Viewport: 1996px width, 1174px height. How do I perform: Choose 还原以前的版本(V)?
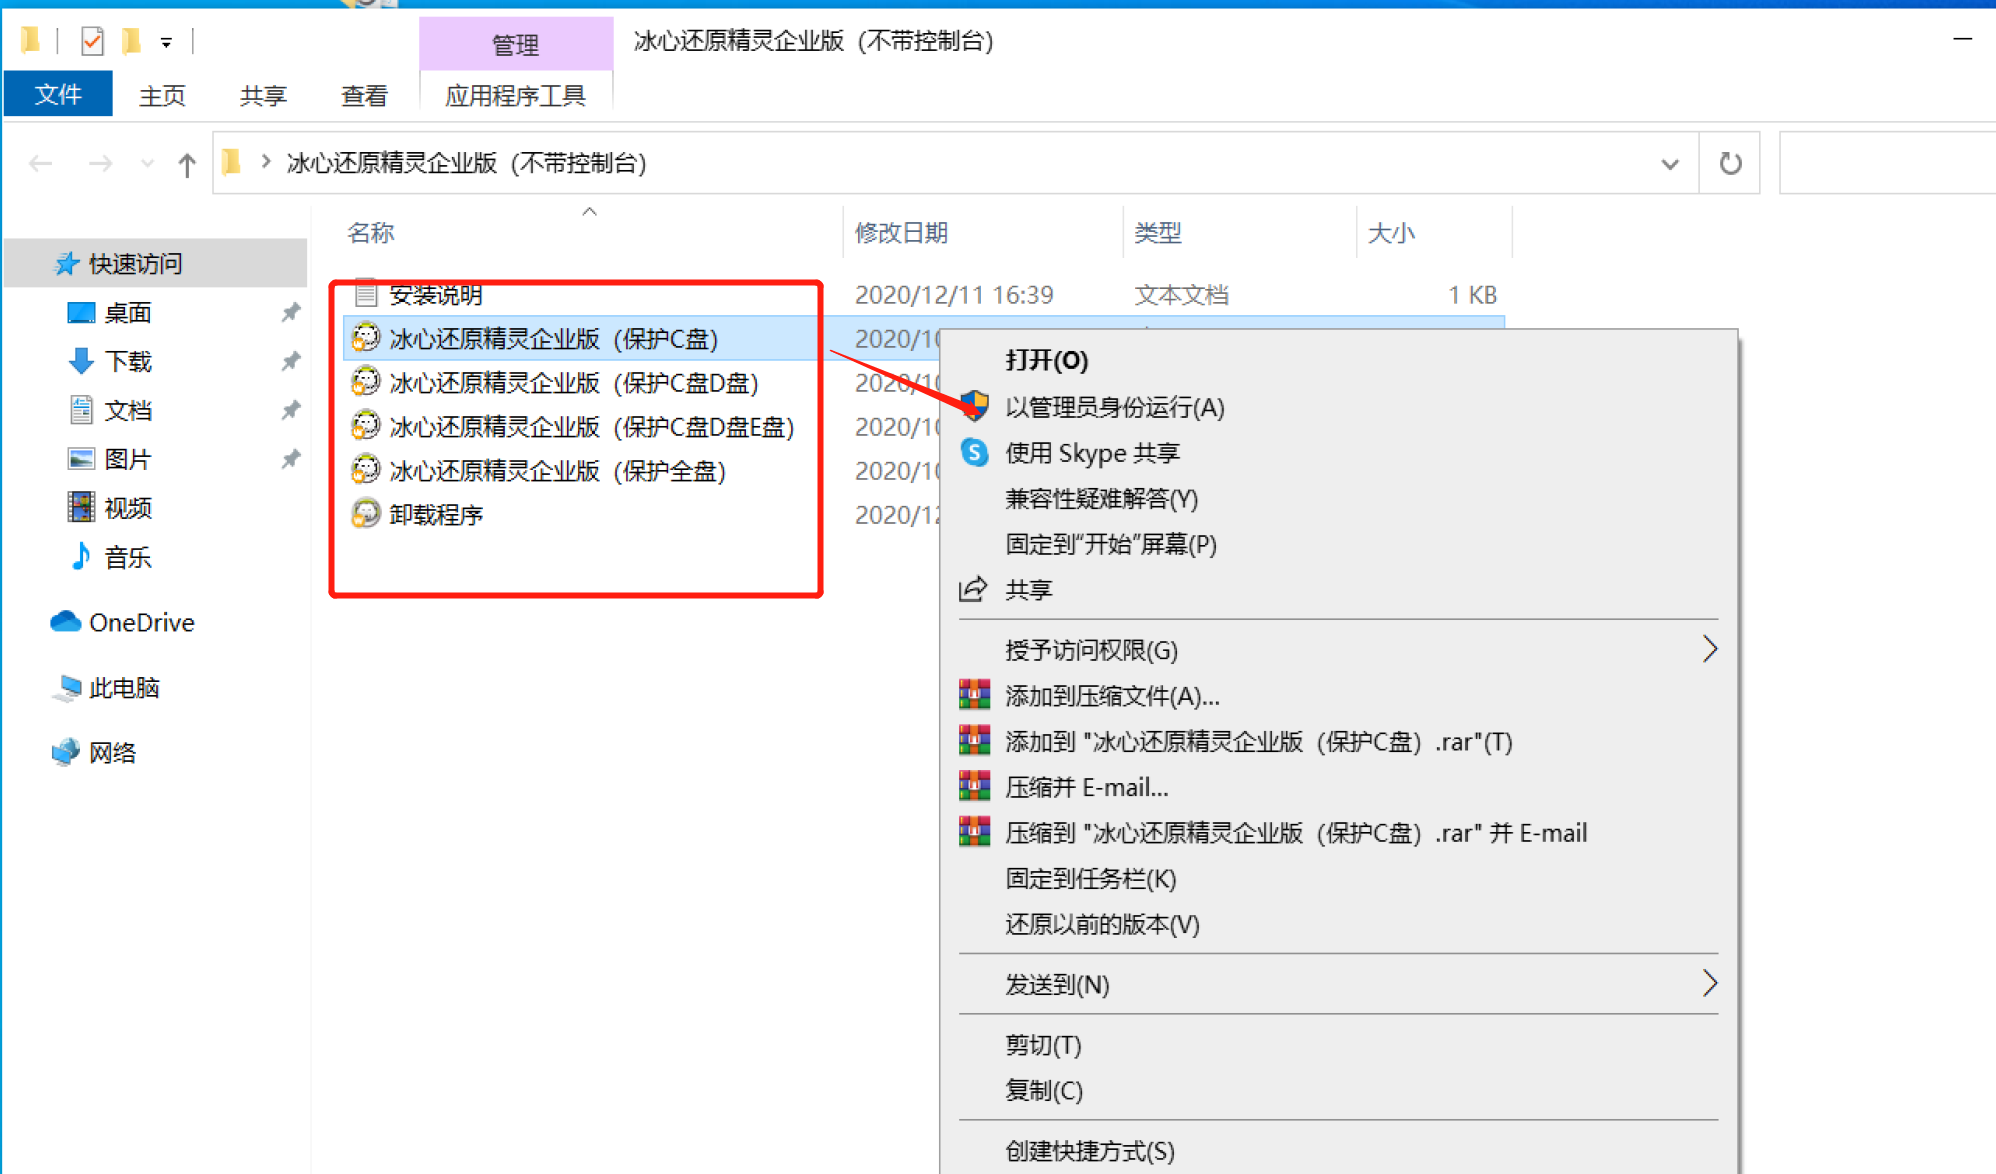coord(1102,924)
